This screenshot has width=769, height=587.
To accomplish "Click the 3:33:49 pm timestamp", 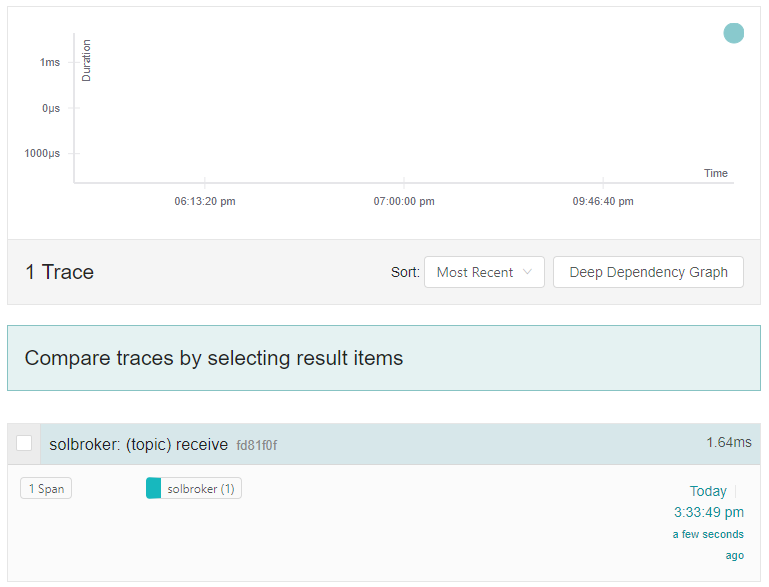I will click(708, 512).
